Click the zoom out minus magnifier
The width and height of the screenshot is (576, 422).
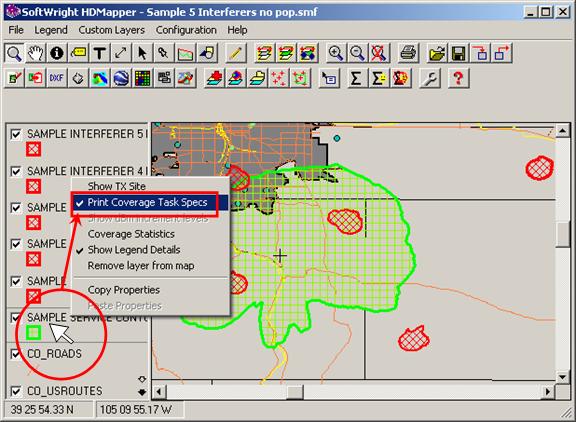click(357, 53)
